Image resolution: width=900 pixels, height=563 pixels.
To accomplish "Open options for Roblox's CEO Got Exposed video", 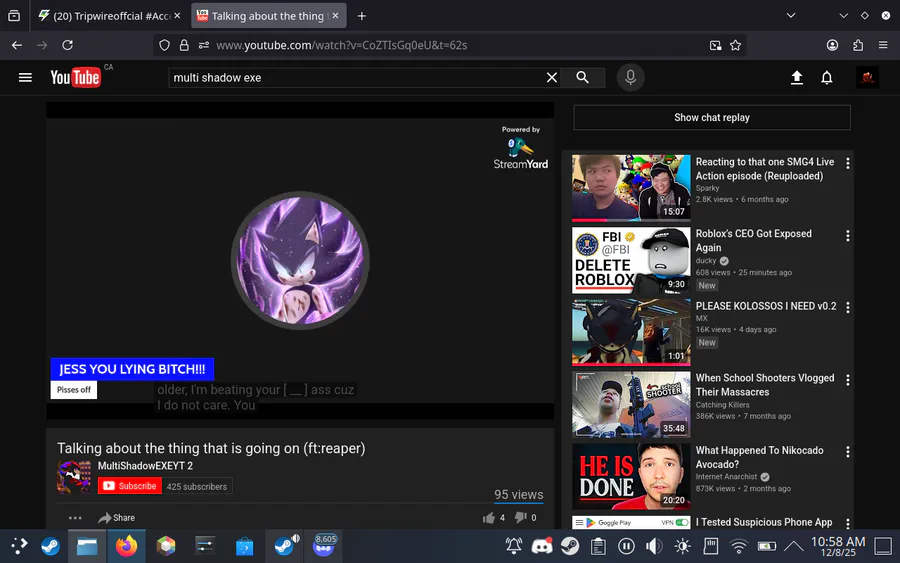I will [x=848, y=235].
